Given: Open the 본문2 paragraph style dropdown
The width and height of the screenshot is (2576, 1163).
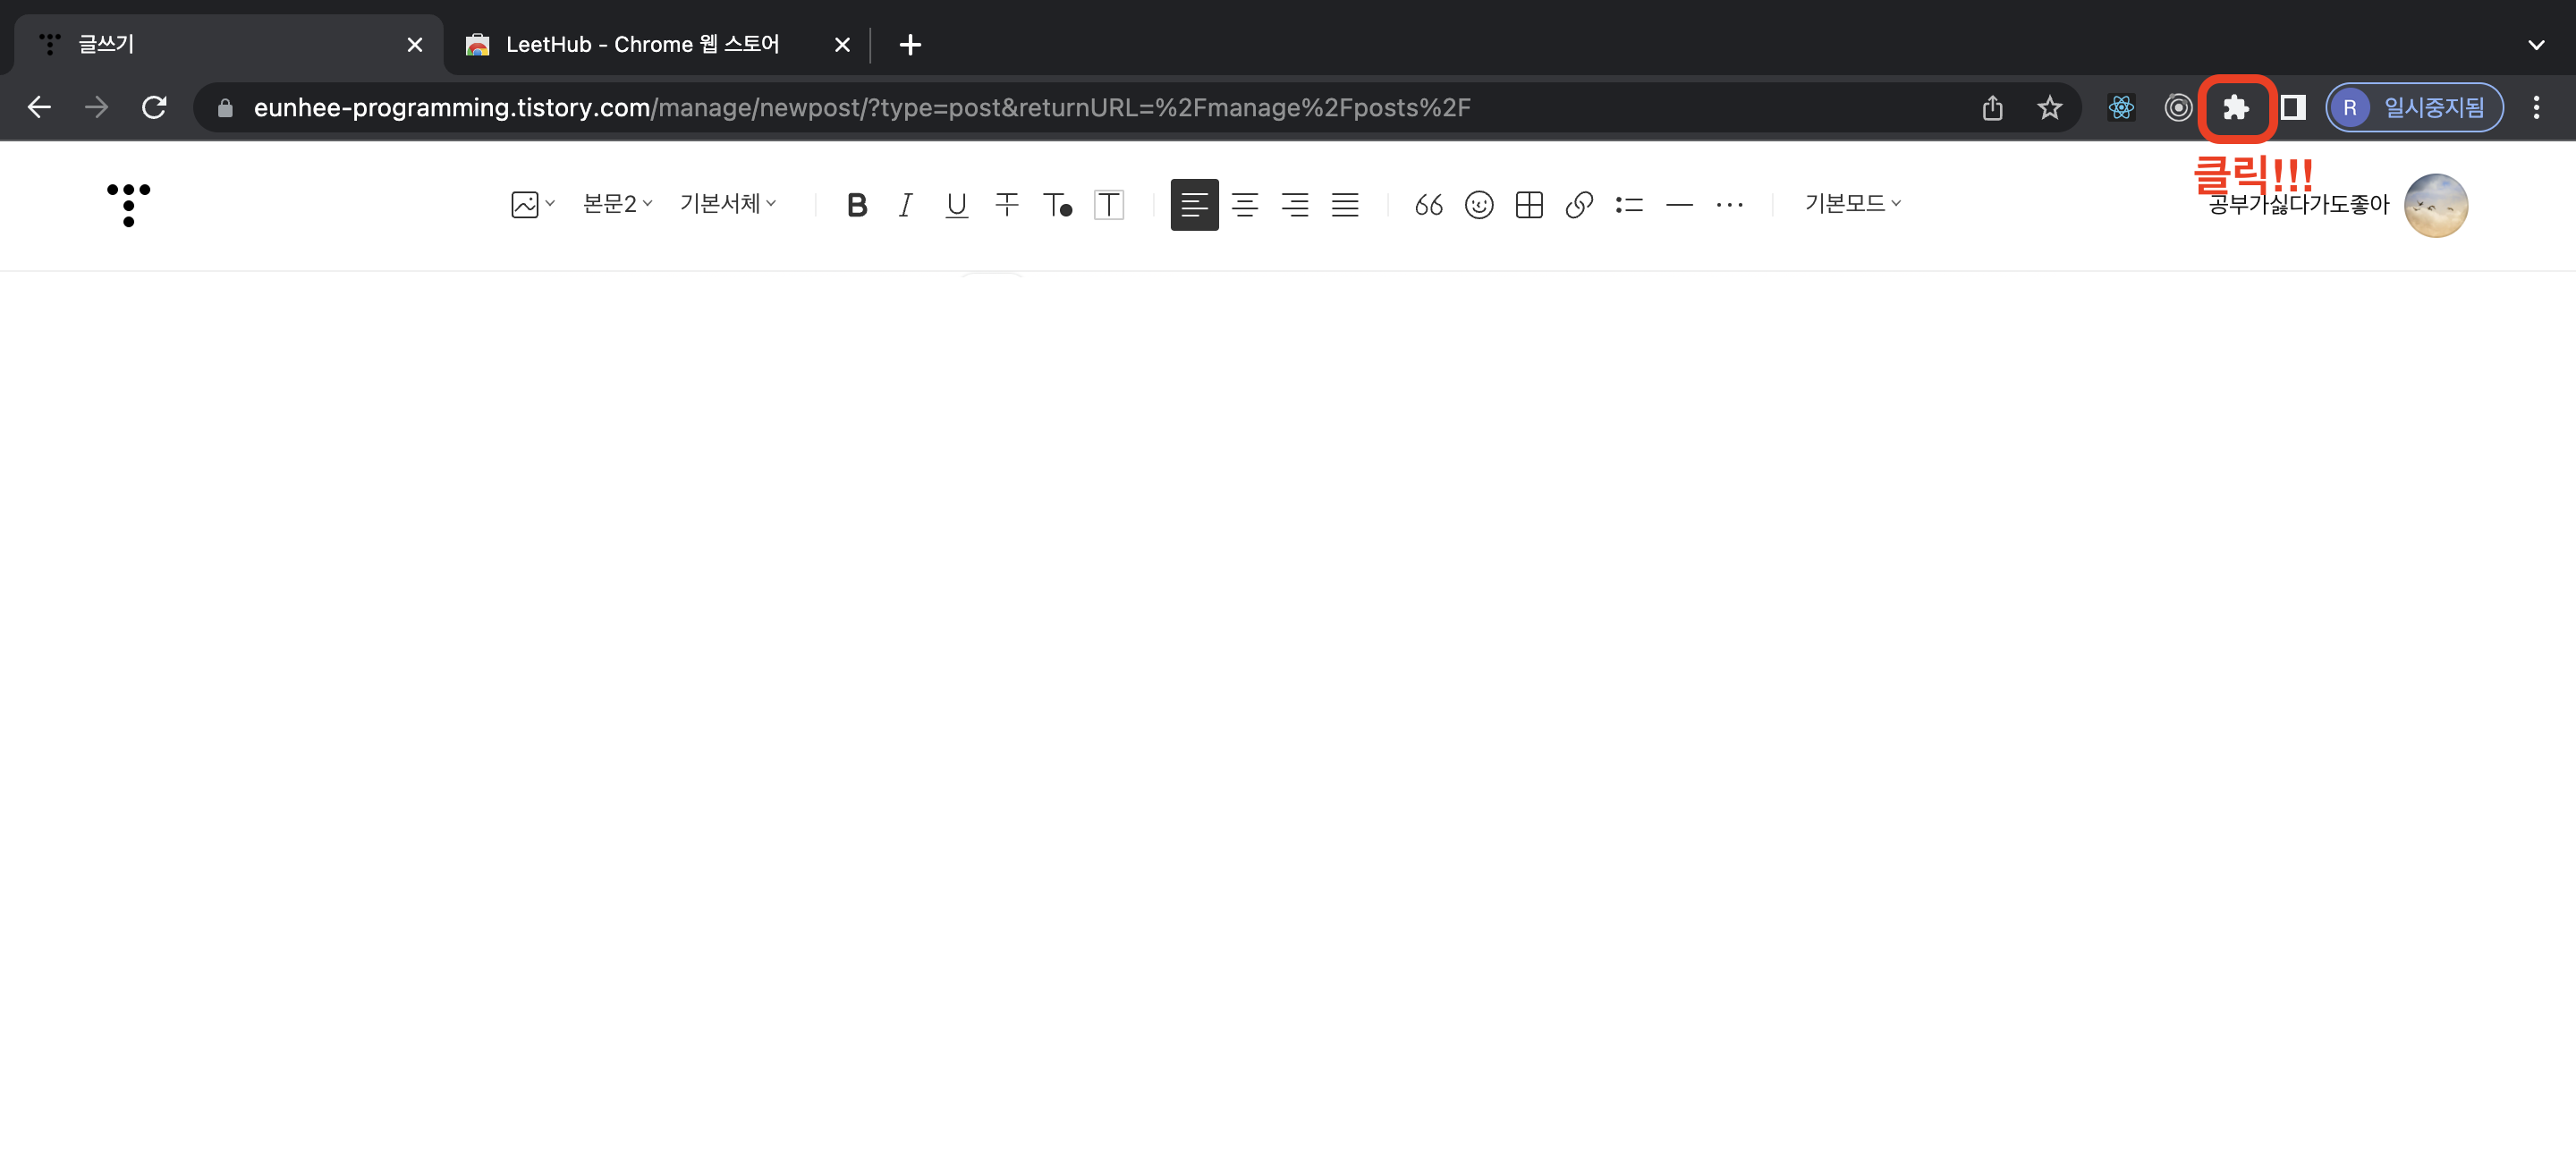Looking at the screenshot, I should [x=617, y=204].
